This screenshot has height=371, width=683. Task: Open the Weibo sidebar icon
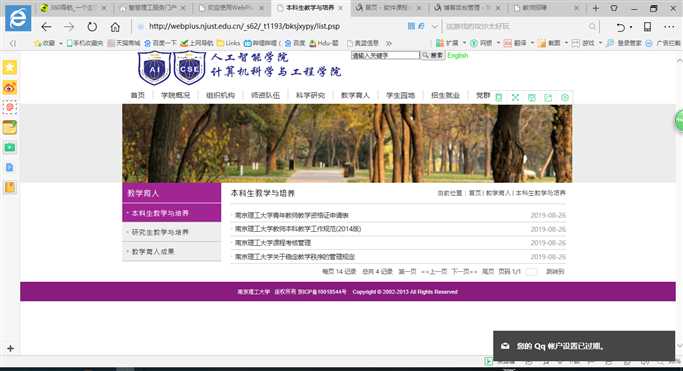tap(10, 88)
